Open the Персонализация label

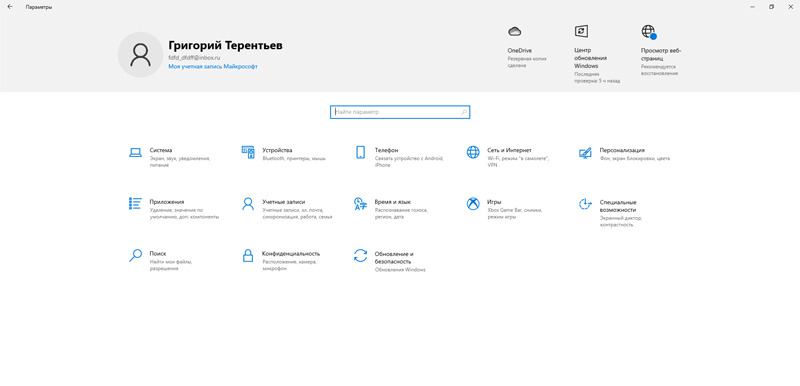(622, 150)
